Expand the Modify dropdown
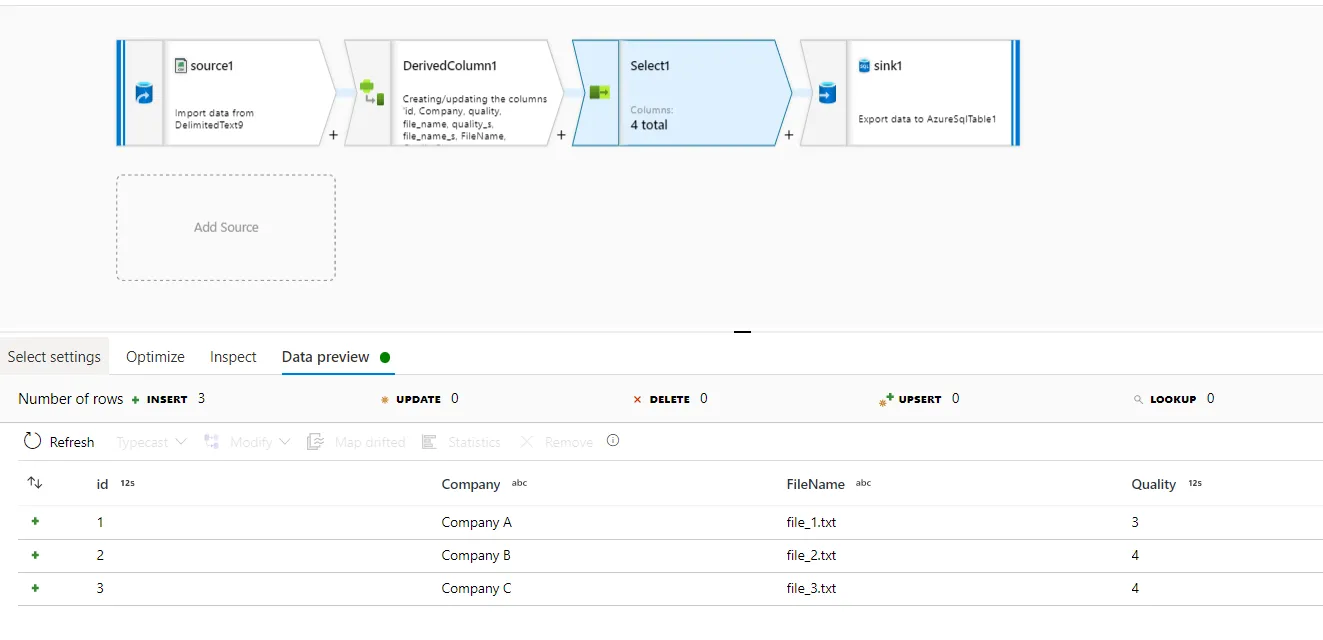The height and width of the screenshot is (640, 1323). (259, 442)
